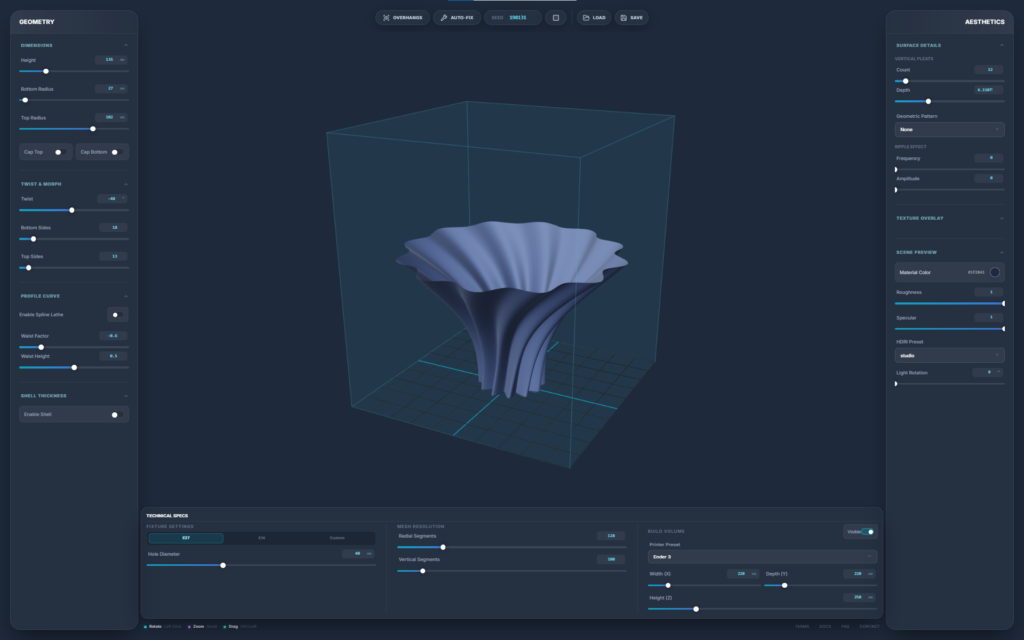Open the HDRI Preset dropdown
The width and height of the screenshot is (1024, 640).
tap(949, 355)
